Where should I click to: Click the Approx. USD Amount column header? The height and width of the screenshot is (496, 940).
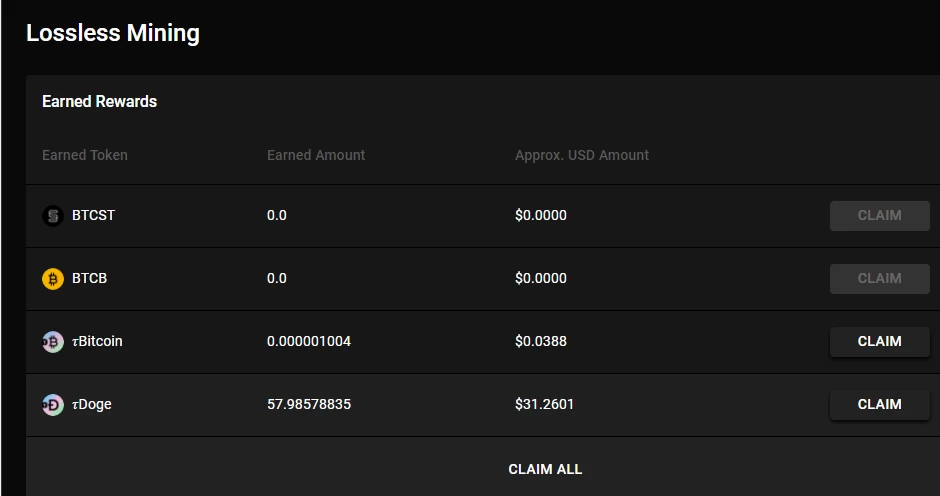coord(582,155)
